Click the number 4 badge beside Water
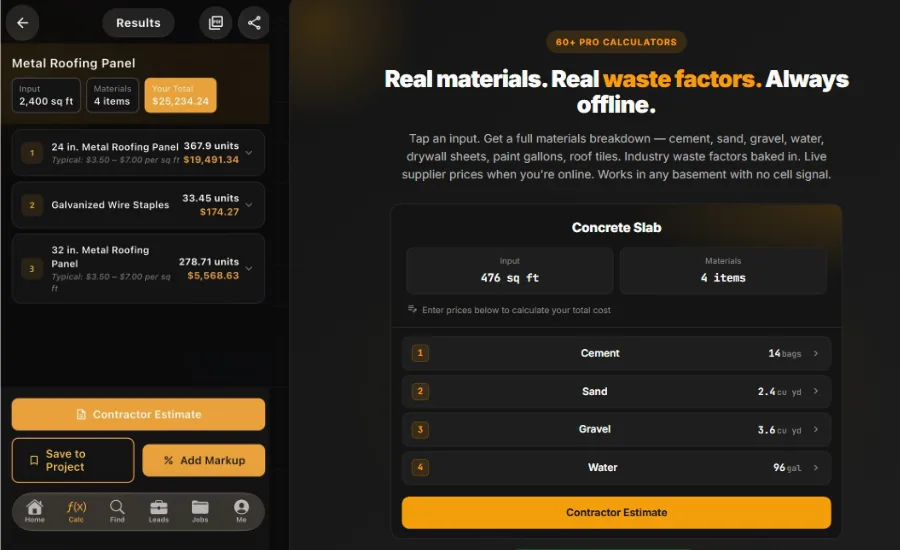This screenshot has height=550, width=900. [420, 467]
